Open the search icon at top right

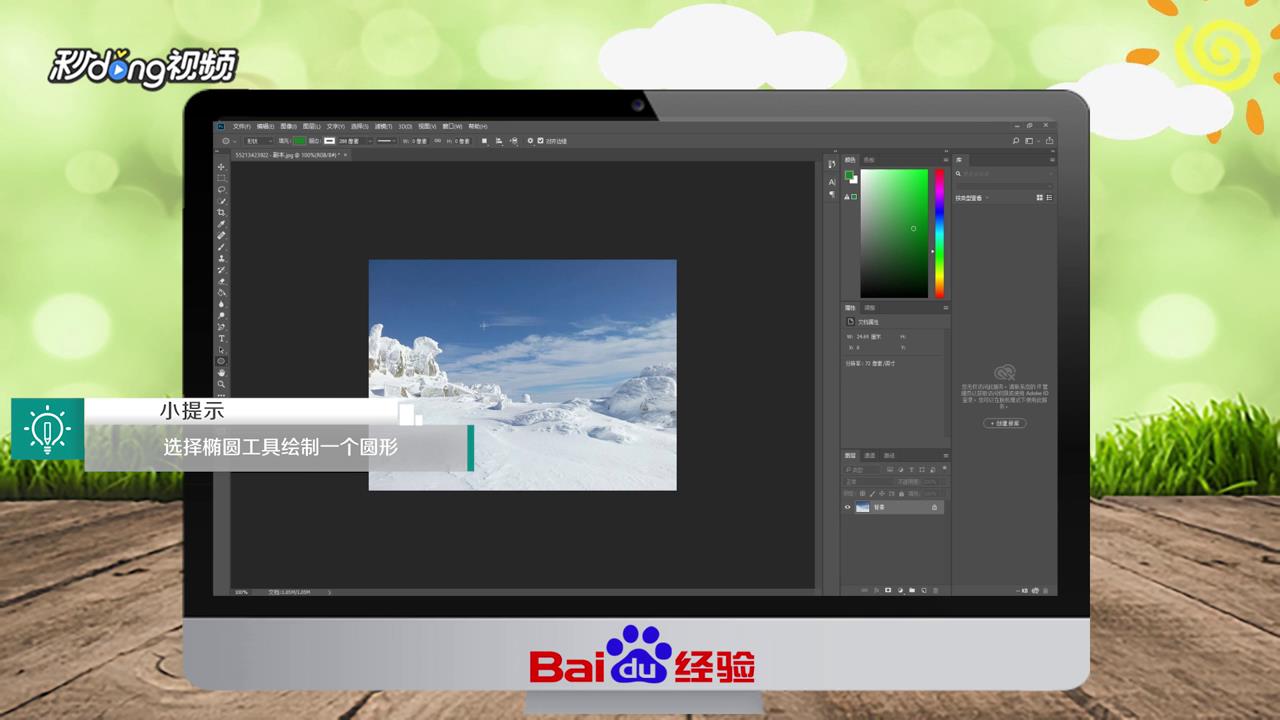tap(1016, 141)
